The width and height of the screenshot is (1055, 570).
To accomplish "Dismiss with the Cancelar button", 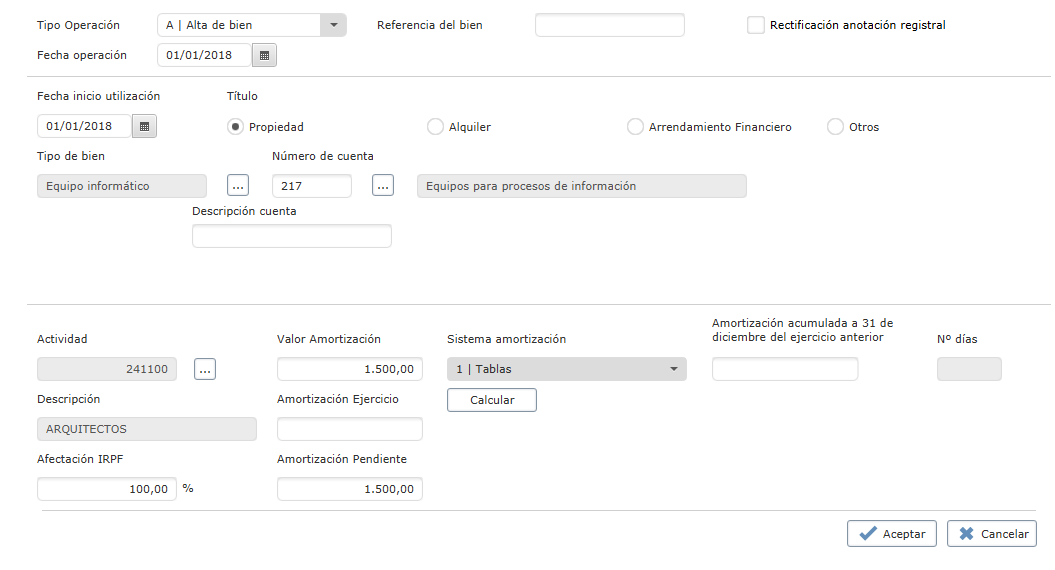I will [992, 534].
